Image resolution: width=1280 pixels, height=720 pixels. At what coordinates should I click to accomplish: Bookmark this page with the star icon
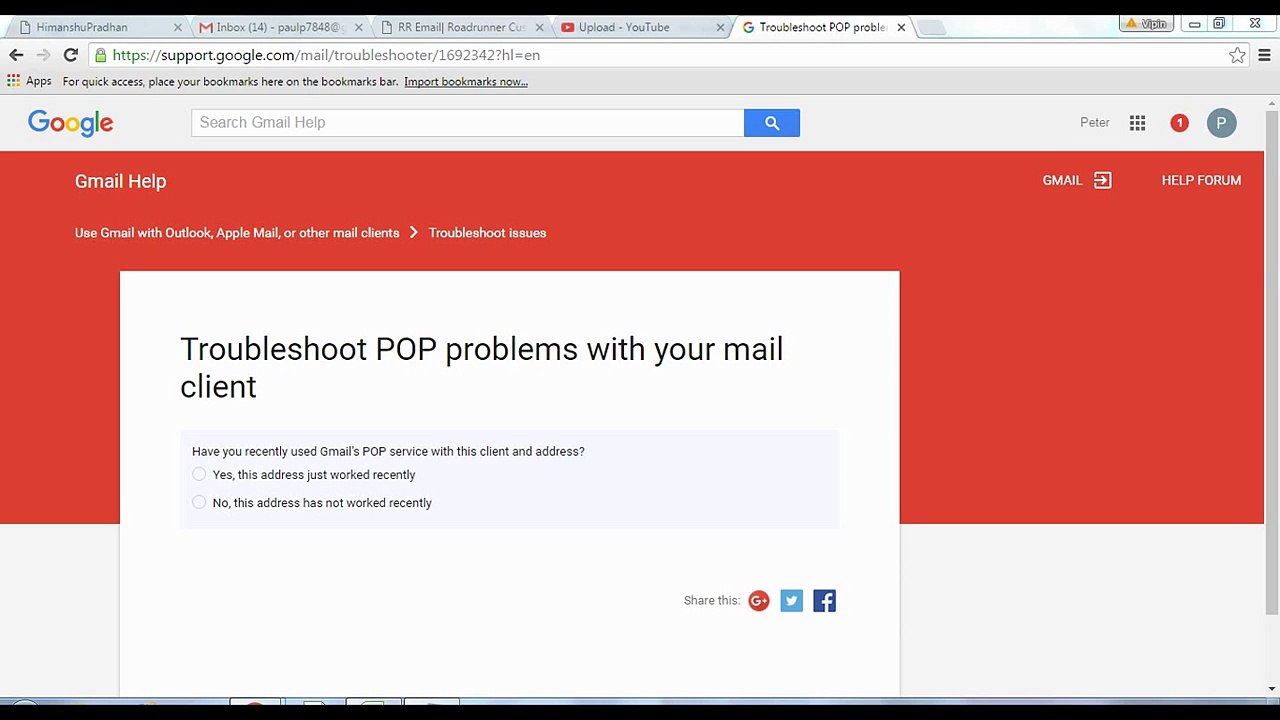tap(1237, 55)
